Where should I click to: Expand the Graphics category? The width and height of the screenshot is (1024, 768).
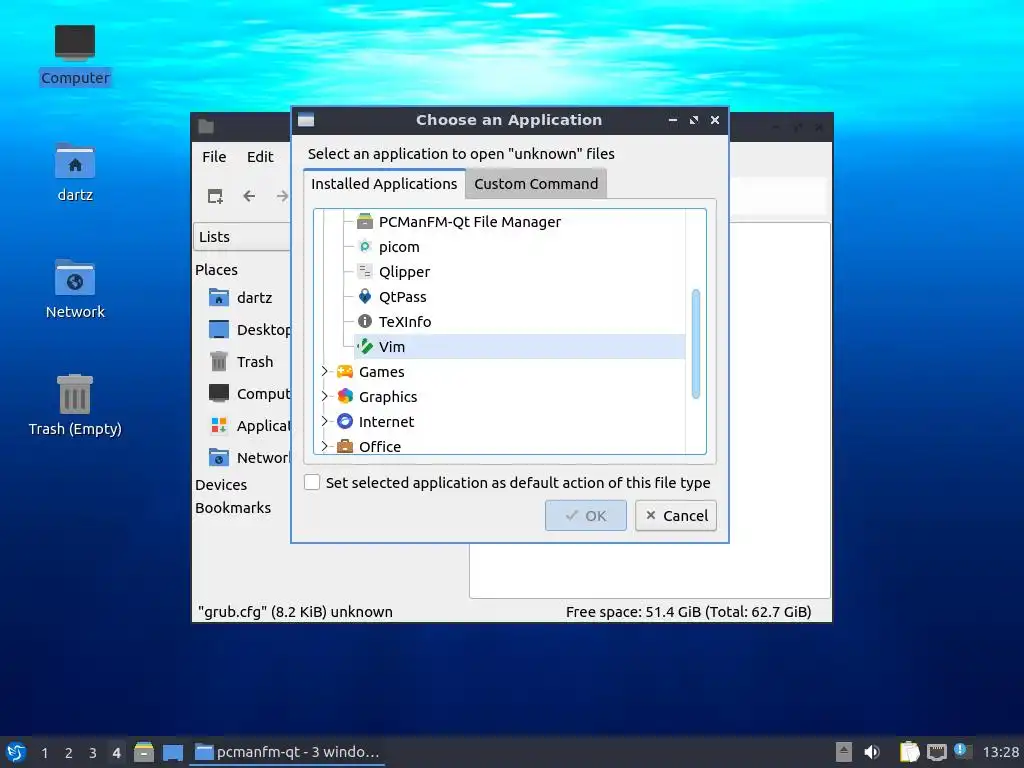pos(325,396)
